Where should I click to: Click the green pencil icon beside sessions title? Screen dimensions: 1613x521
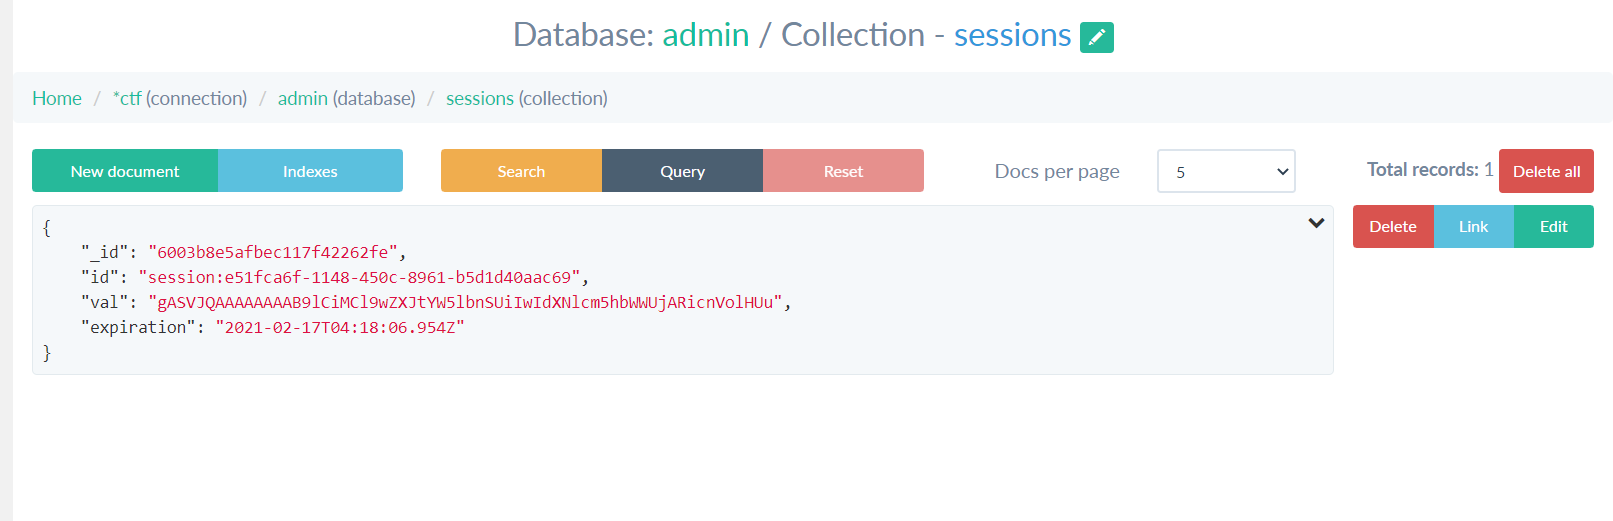(x=1096, y=37)
